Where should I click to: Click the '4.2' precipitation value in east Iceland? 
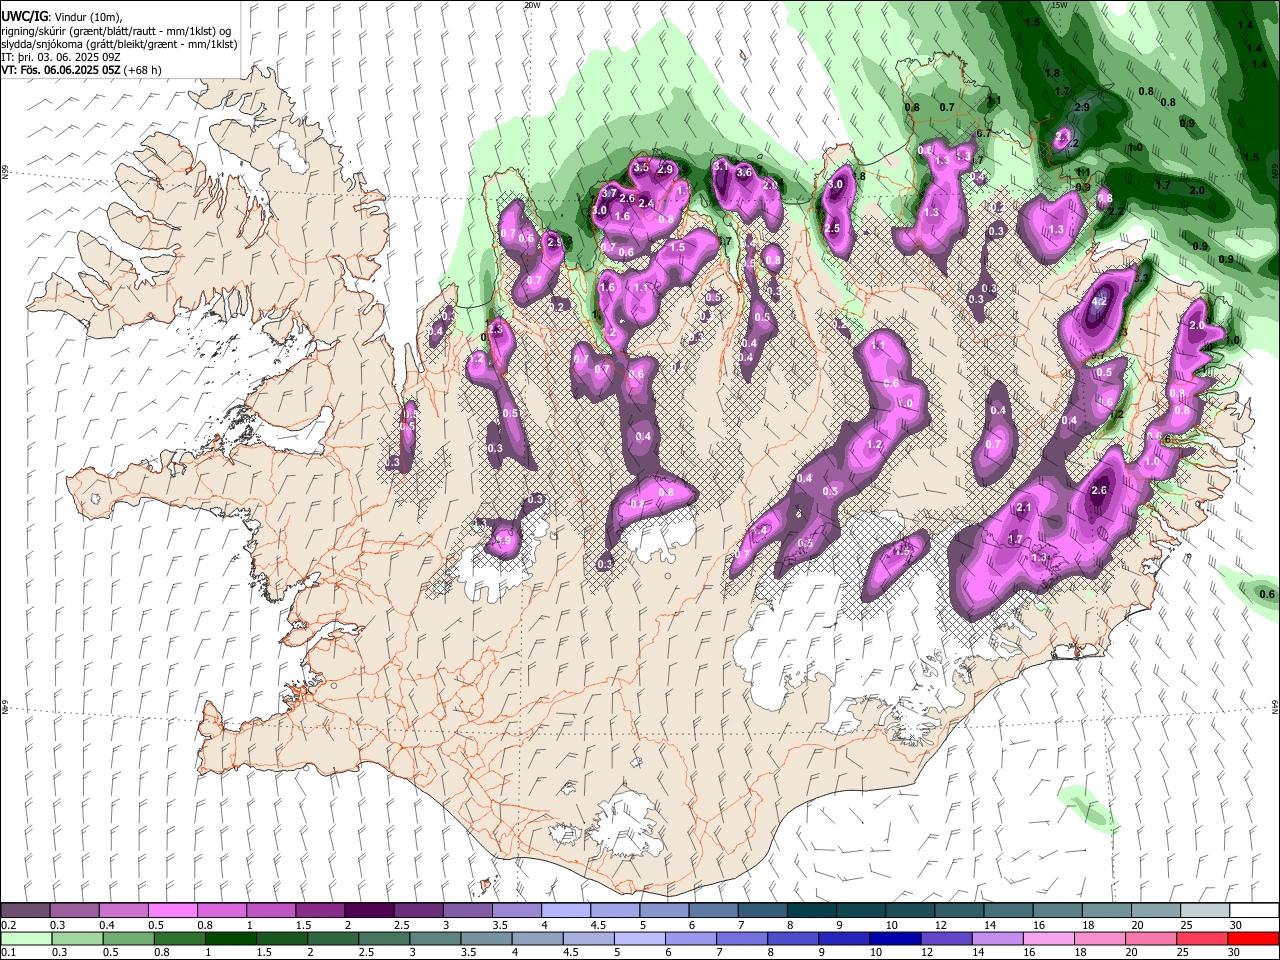pyautogui.click(x=1099, y=301)
